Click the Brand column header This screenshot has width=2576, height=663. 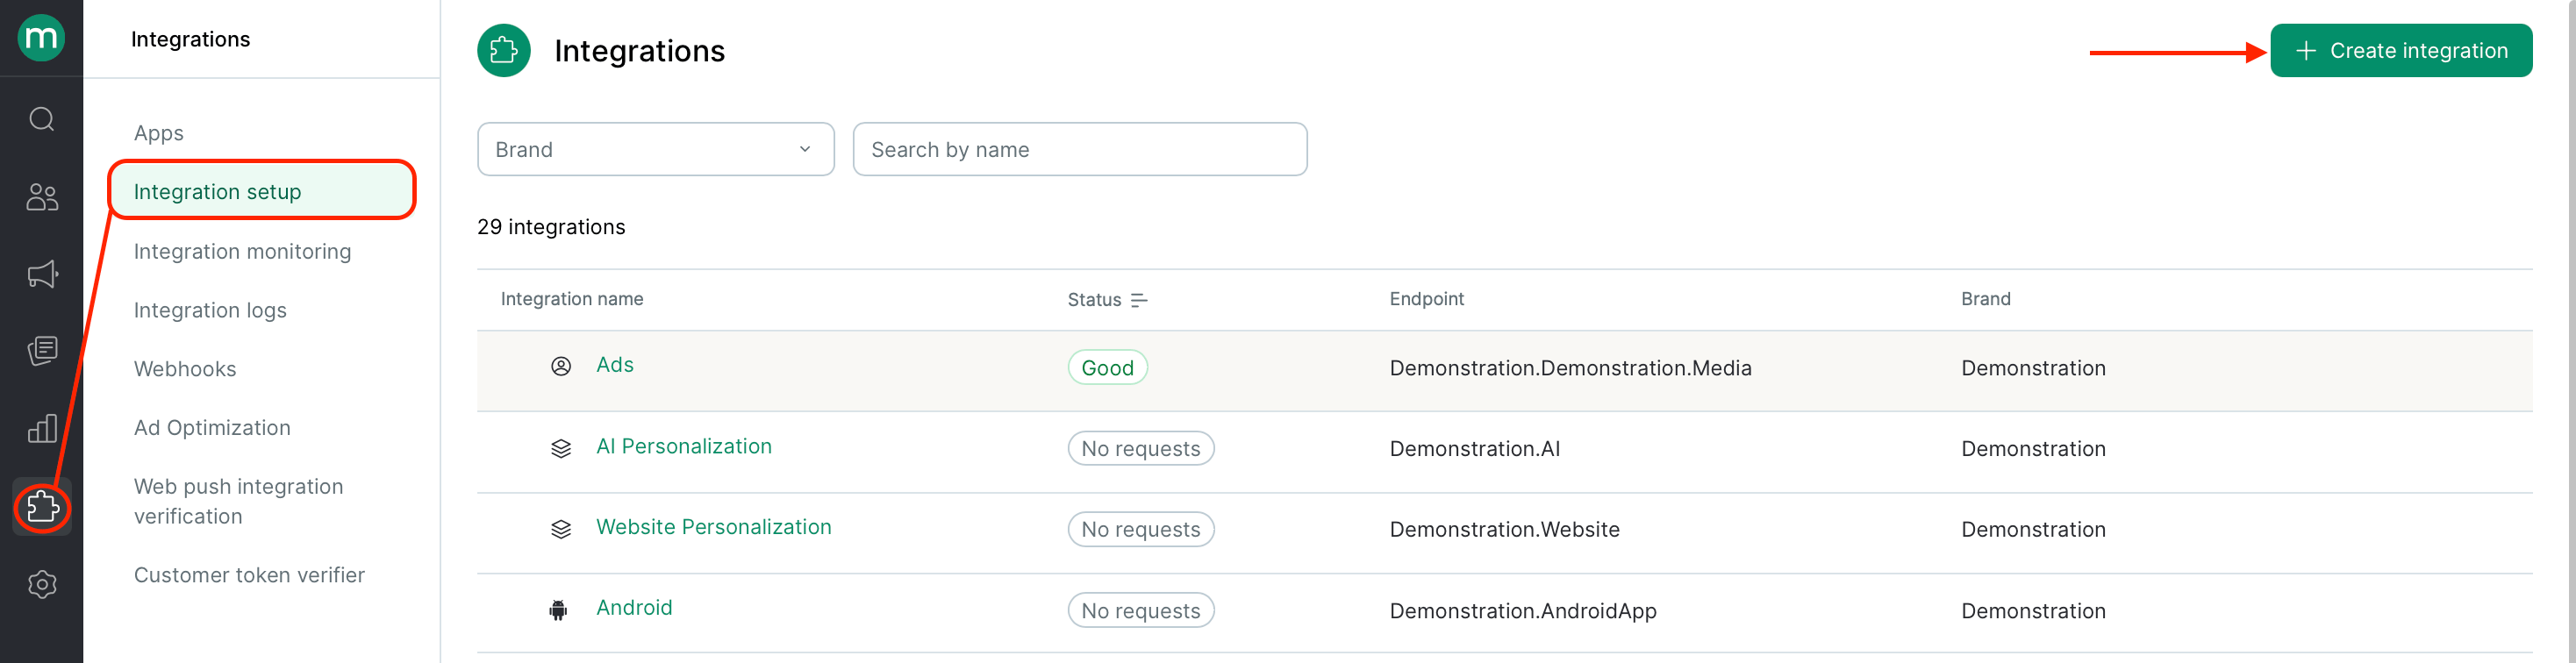click(x=1985, y=299)
